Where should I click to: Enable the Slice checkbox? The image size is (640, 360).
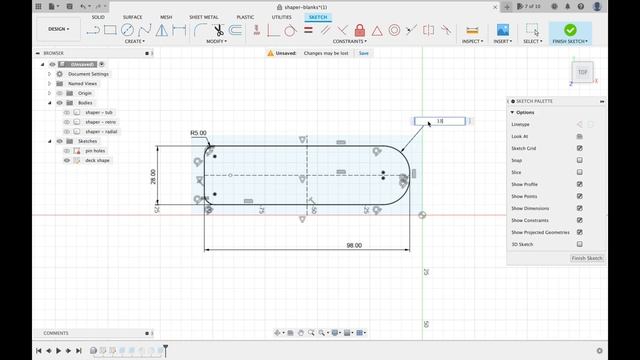[x=580, y=172]
